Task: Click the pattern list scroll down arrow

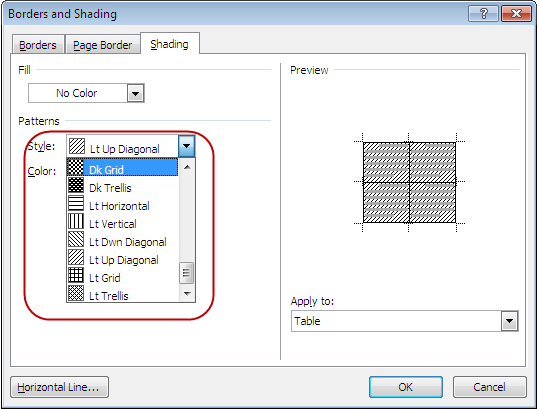Action: tap(187, 293)
